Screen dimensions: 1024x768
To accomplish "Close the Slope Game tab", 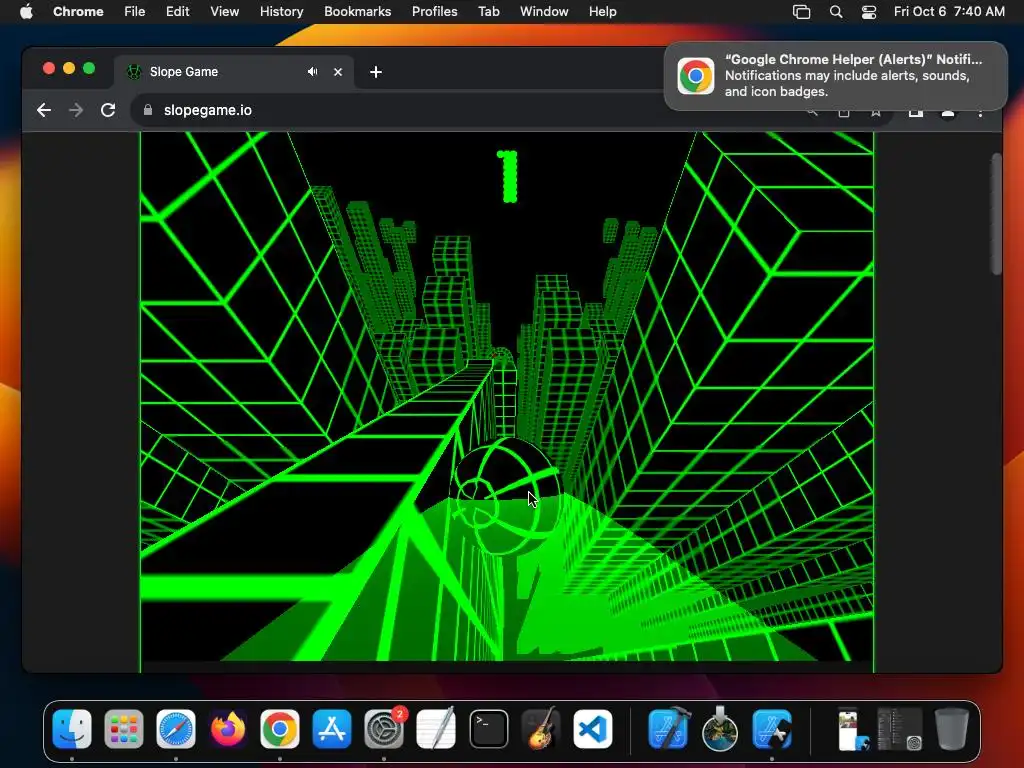I will [x=338, y=72].
